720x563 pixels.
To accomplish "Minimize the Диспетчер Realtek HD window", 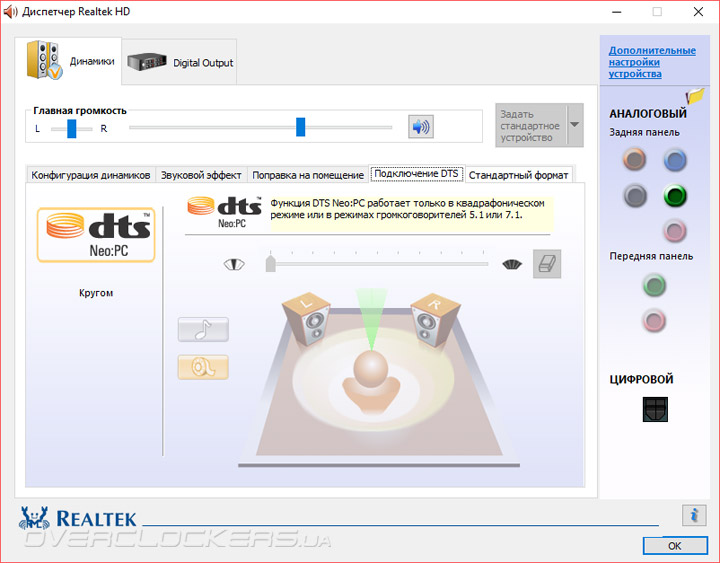I will tap(616, 12).
